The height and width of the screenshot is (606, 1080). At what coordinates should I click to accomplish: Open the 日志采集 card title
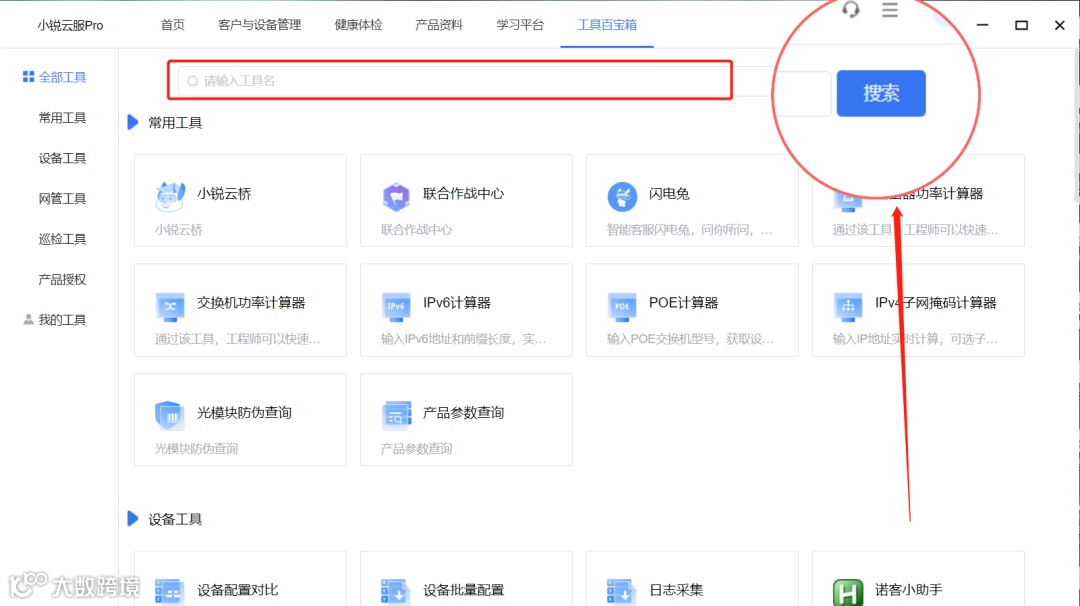[x=676, y=589]
